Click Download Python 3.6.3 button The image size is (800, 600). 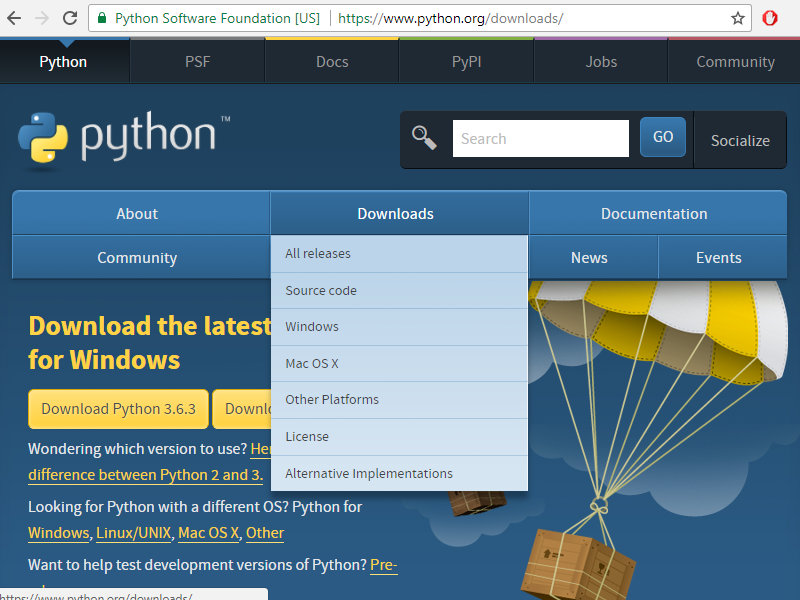click(x=118, y=409)
